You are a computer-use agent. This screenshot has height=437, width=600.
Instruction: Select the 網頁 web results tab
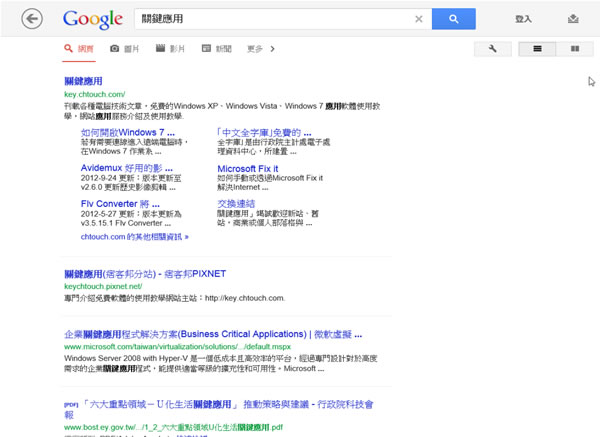tap(79, 49)
